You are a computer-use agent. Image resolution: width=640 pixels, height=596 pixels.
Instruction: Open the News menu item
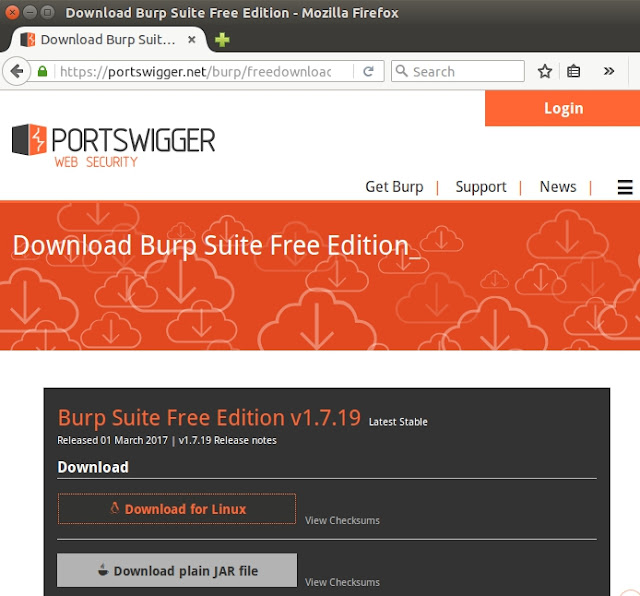pyautogui.click(x=558, y=187)
